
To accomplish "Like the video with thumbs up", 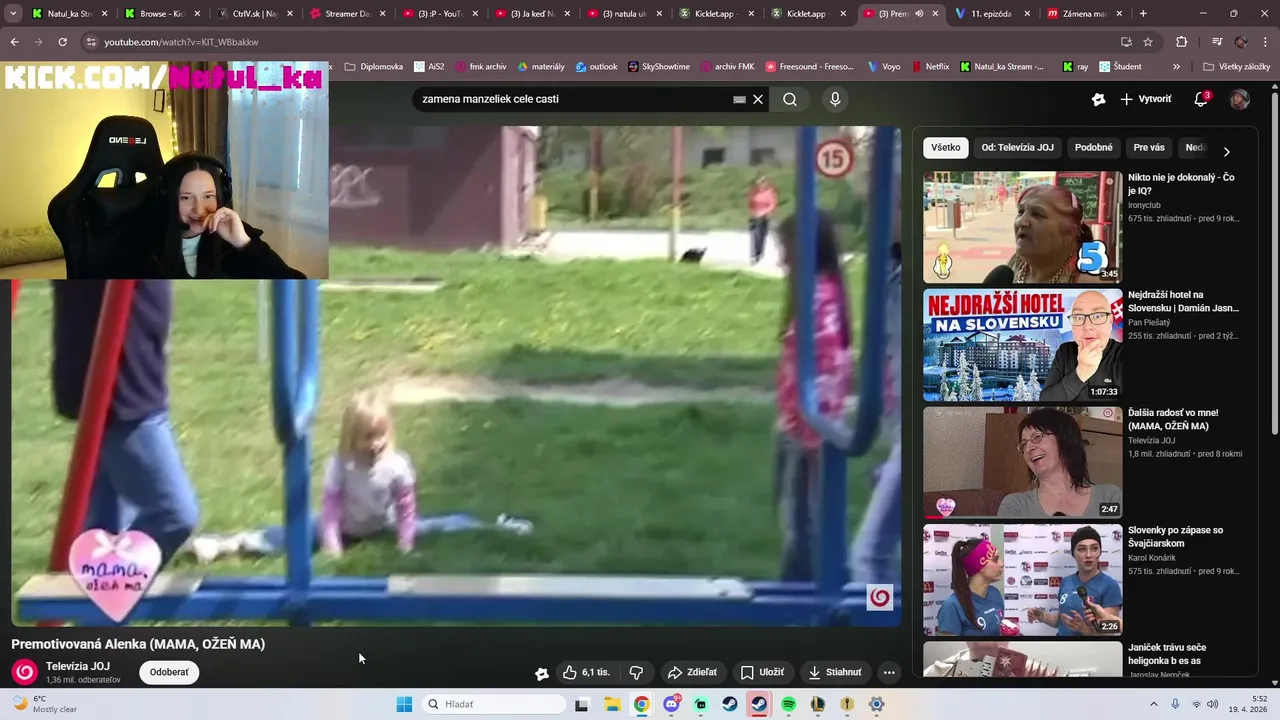I will click(586, 672).
